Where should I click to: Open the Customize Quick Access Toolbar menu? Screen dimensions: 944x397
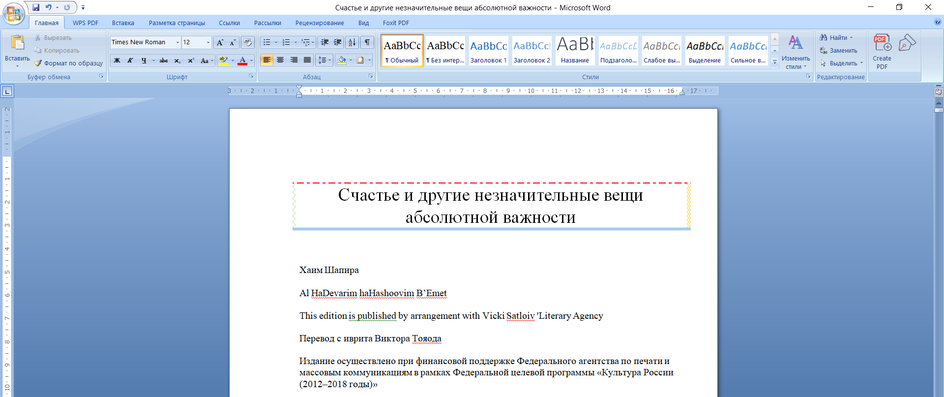(82, 8)
